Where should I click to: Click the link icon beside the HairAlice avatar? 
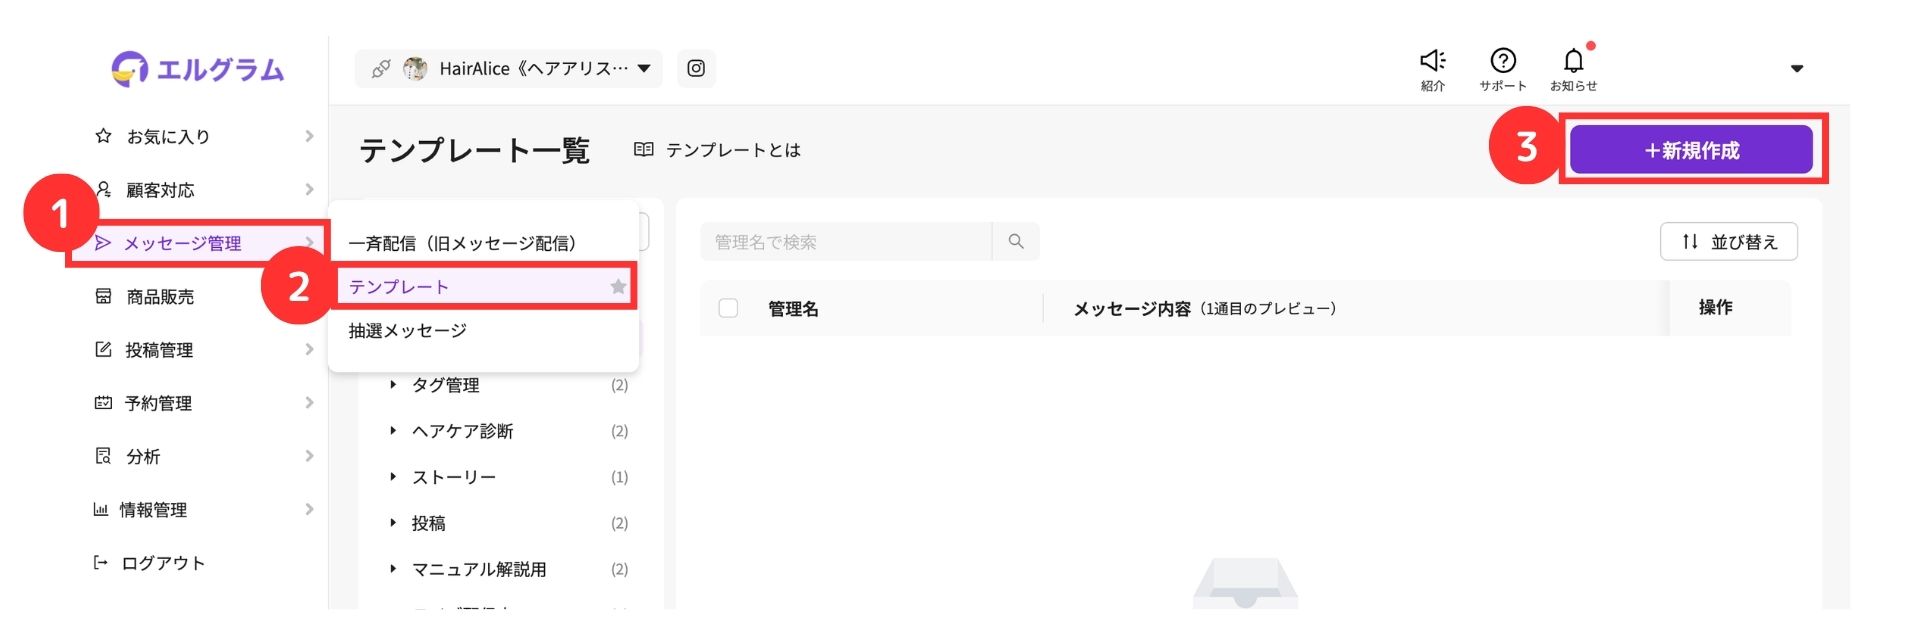coord(381,69)
